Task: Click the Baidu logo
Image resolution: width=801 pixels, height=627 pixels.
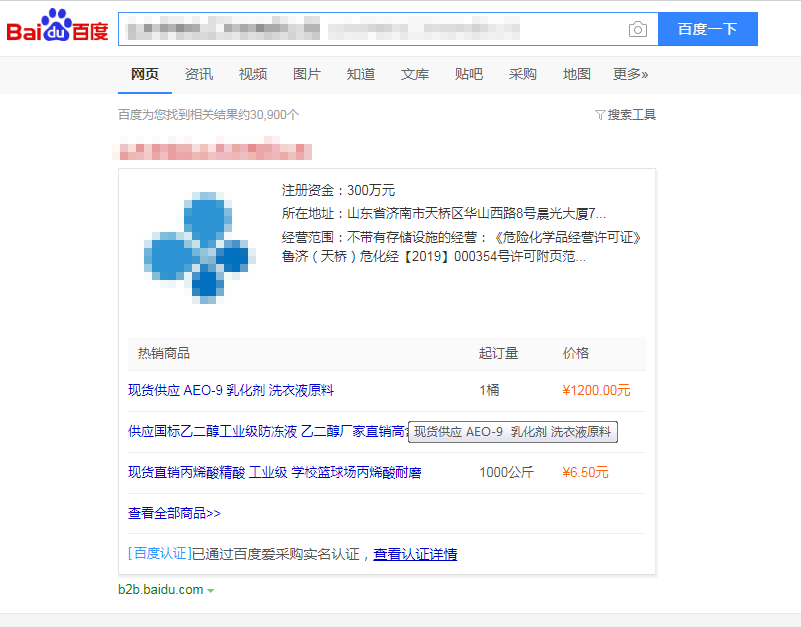Action: (57, 28)
